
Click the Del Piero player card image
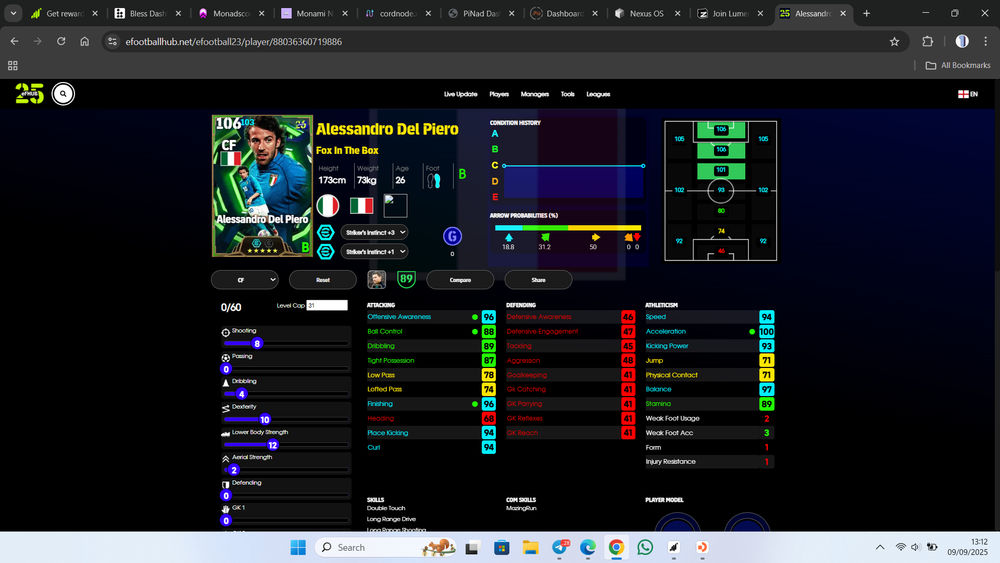[x=262, y=186]
